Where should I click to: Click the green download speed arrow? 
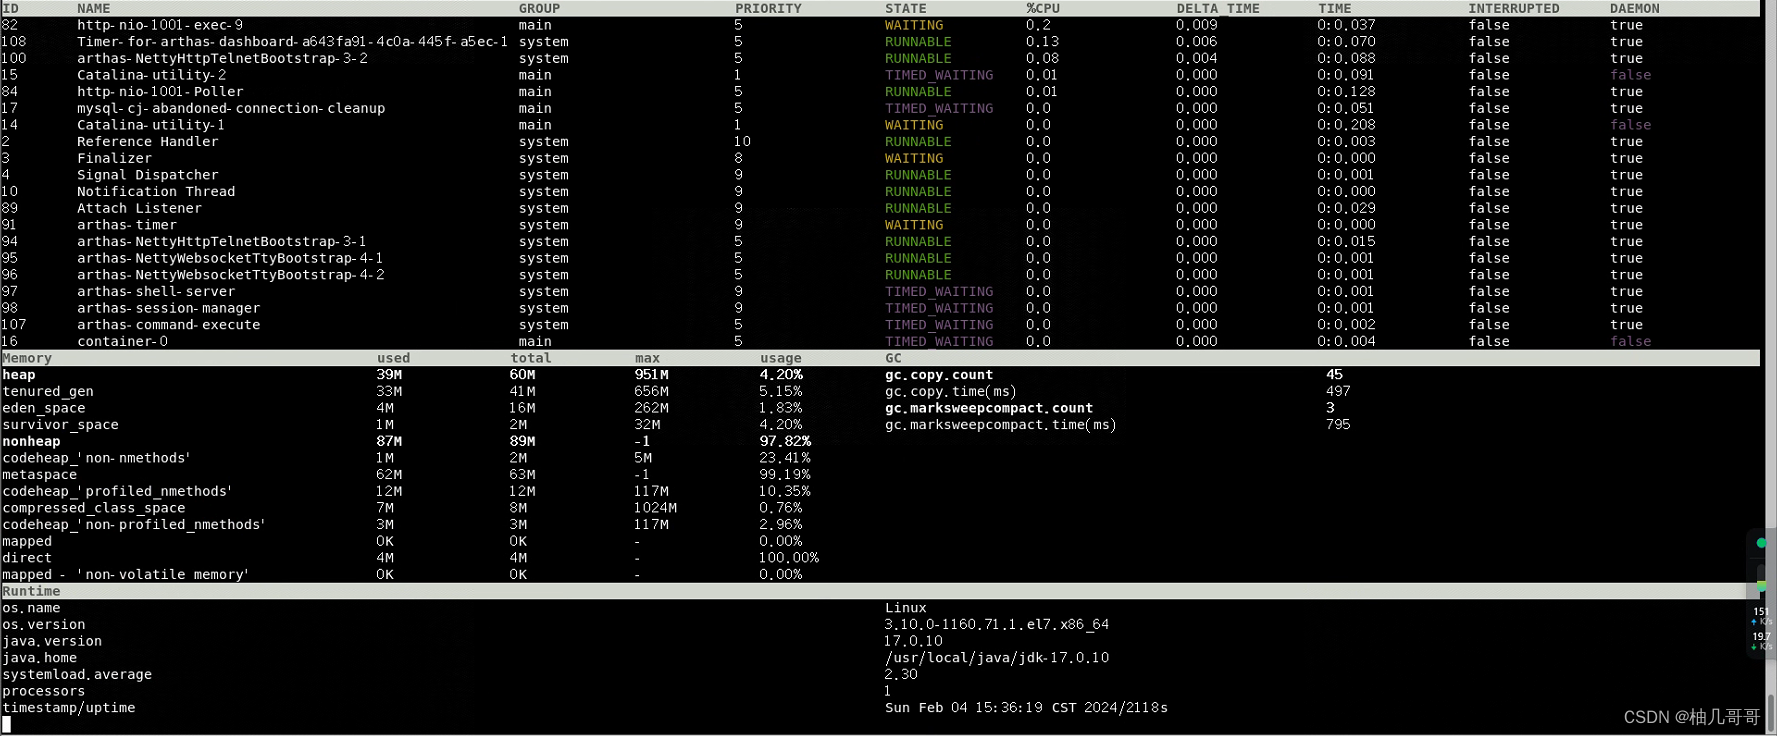click(1754, 647)
